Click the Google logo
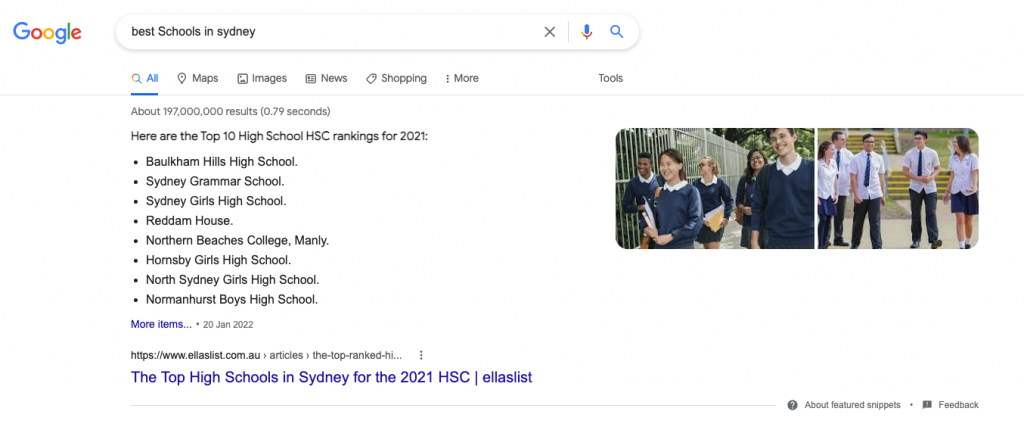Screen dimensions: 1024x427 click(x=47, y=32)
